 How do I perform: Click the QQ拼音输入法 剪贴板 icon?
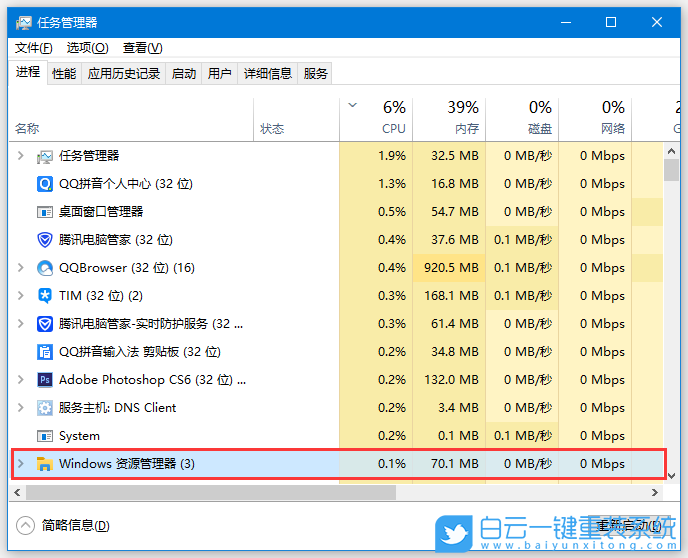(45, 352)
